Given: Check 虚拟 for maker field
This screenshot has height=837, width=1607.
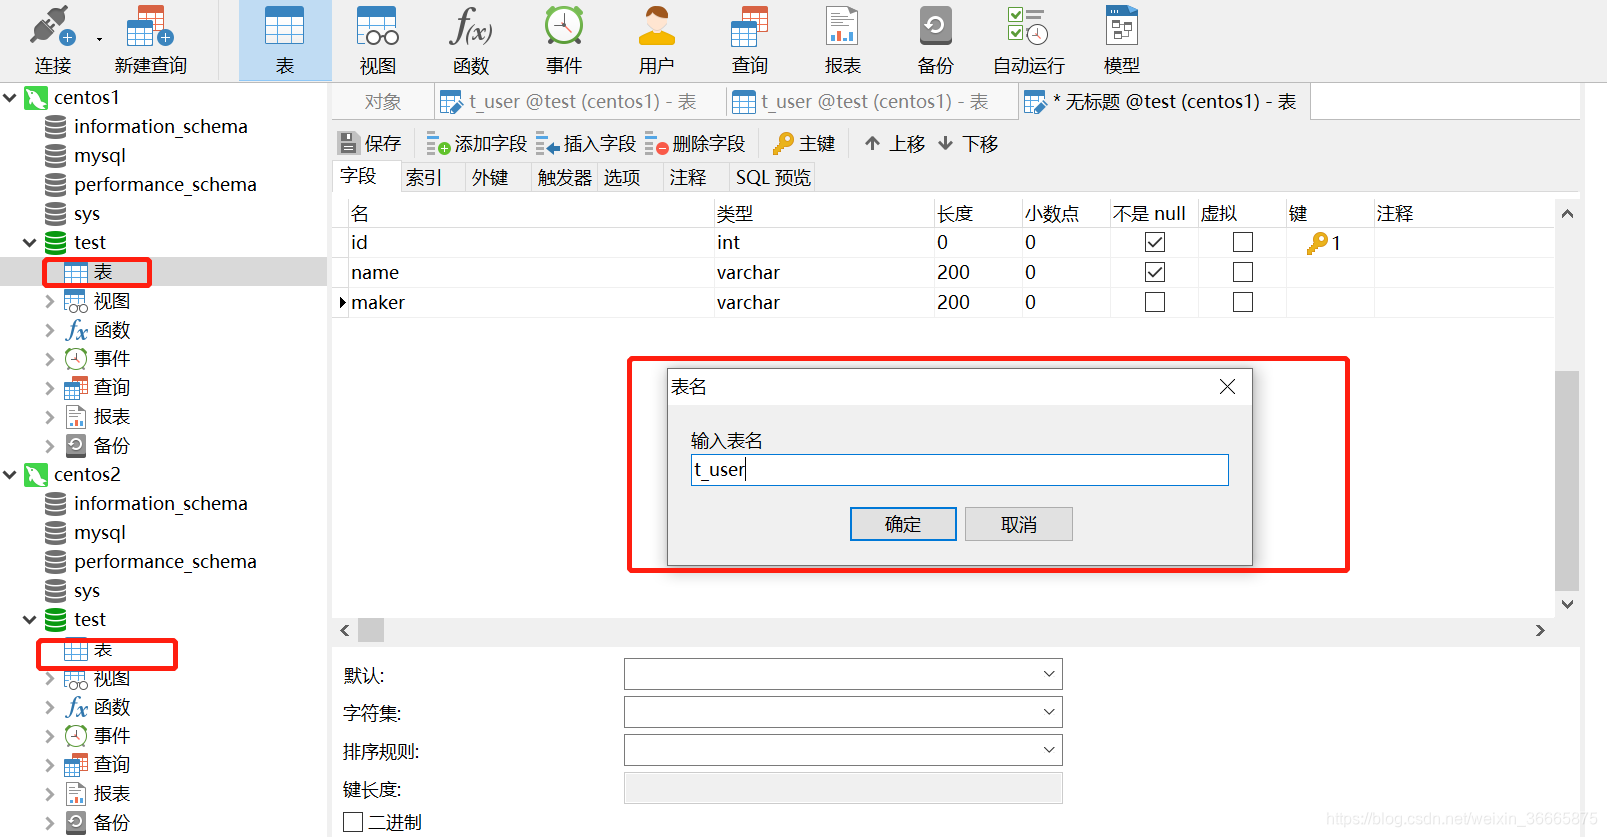Looking at the screenshot, I should pos(1243,302).
